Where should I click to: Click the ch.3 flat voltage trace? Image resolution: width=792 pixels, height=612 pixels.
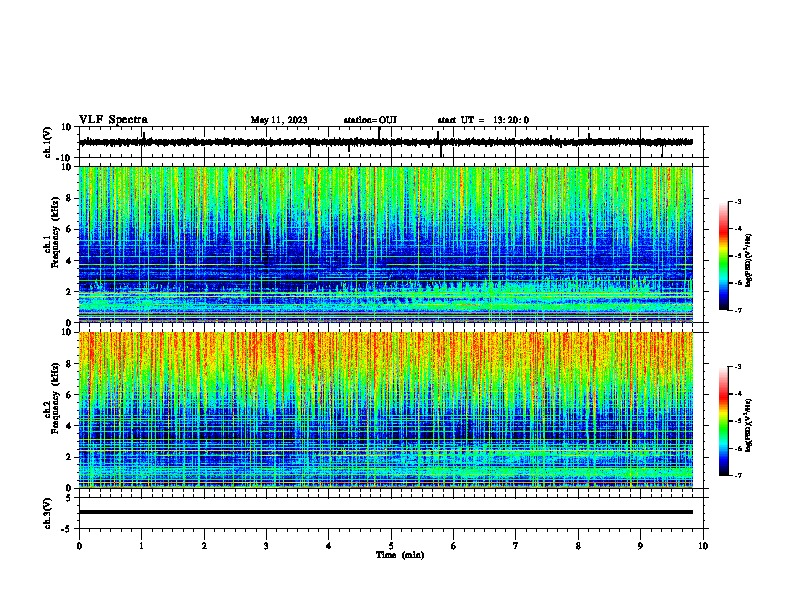point(386,512)
